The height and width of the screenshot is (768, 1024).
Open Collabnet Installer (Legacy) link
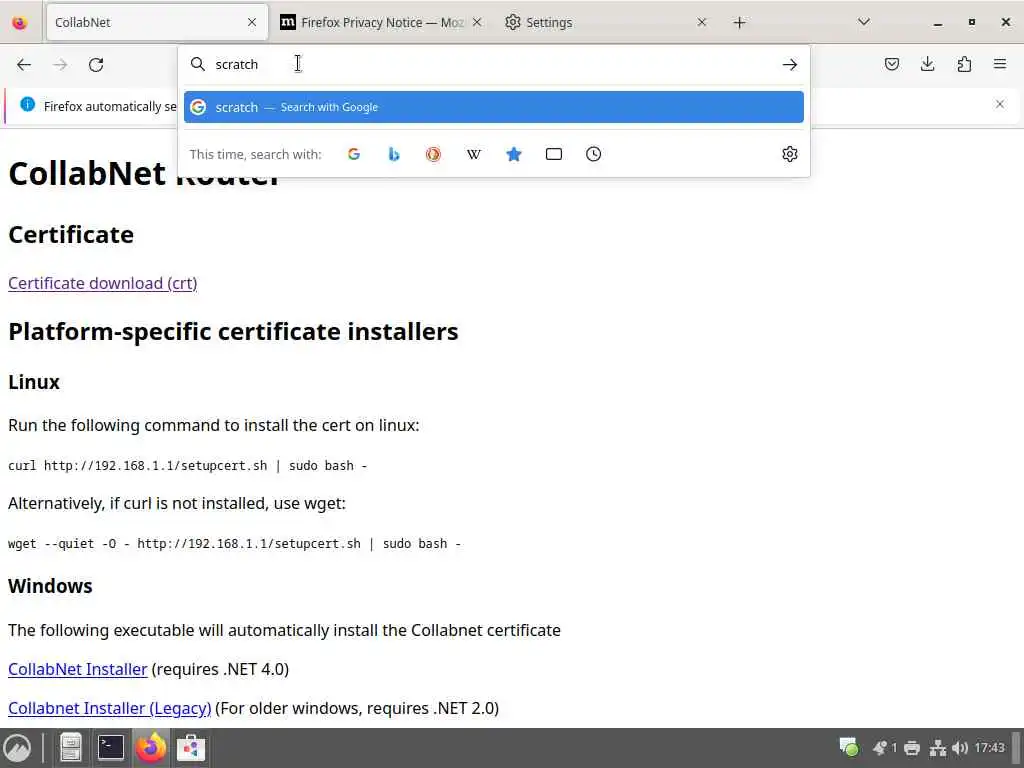110,709
